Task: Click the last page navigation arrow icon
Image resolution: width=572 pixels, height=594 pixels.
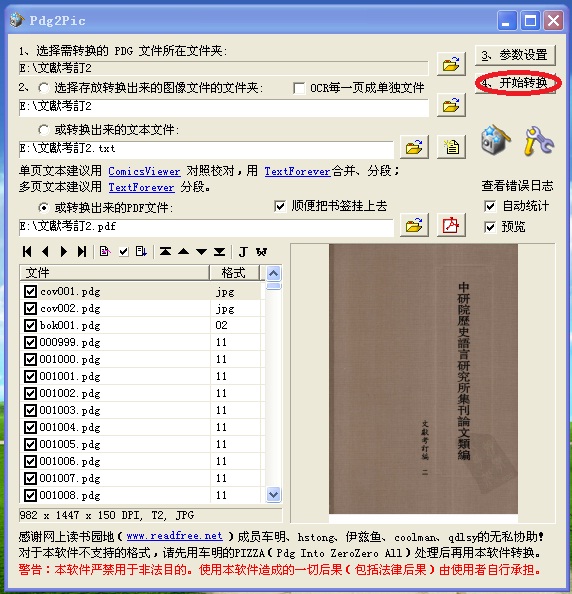Action: click(x=82, y=252)
